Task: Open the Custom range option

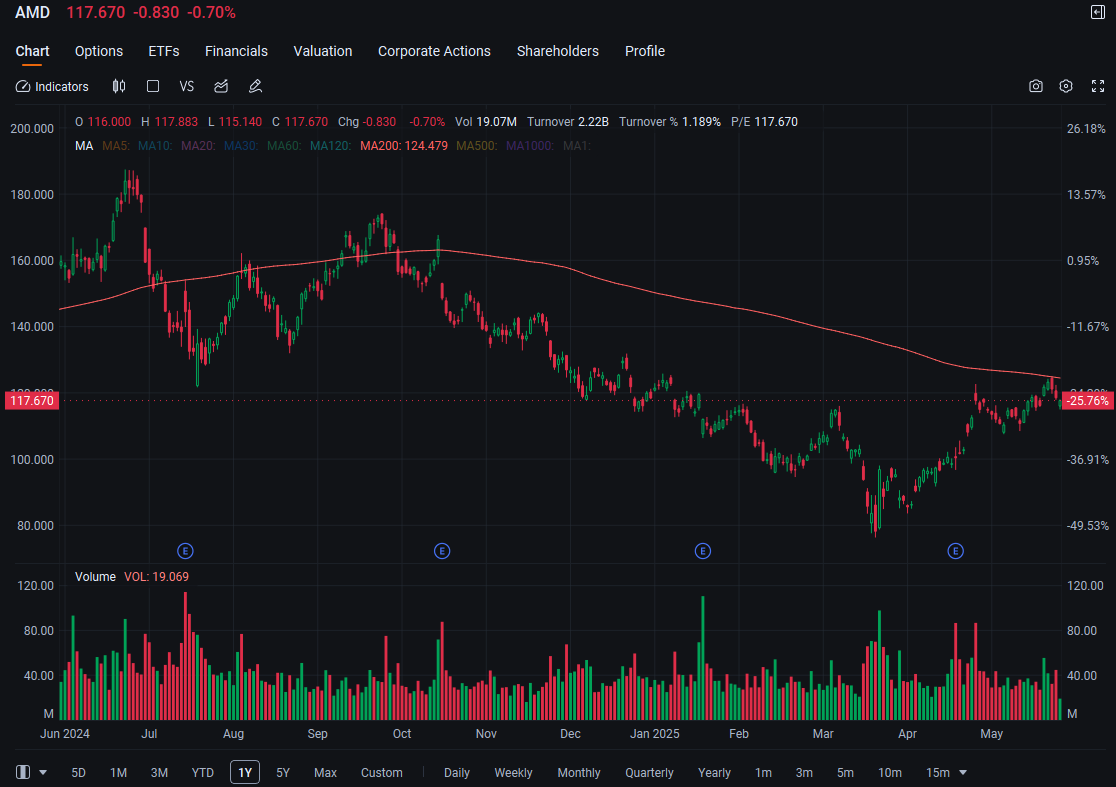Action: coord(381,772)
